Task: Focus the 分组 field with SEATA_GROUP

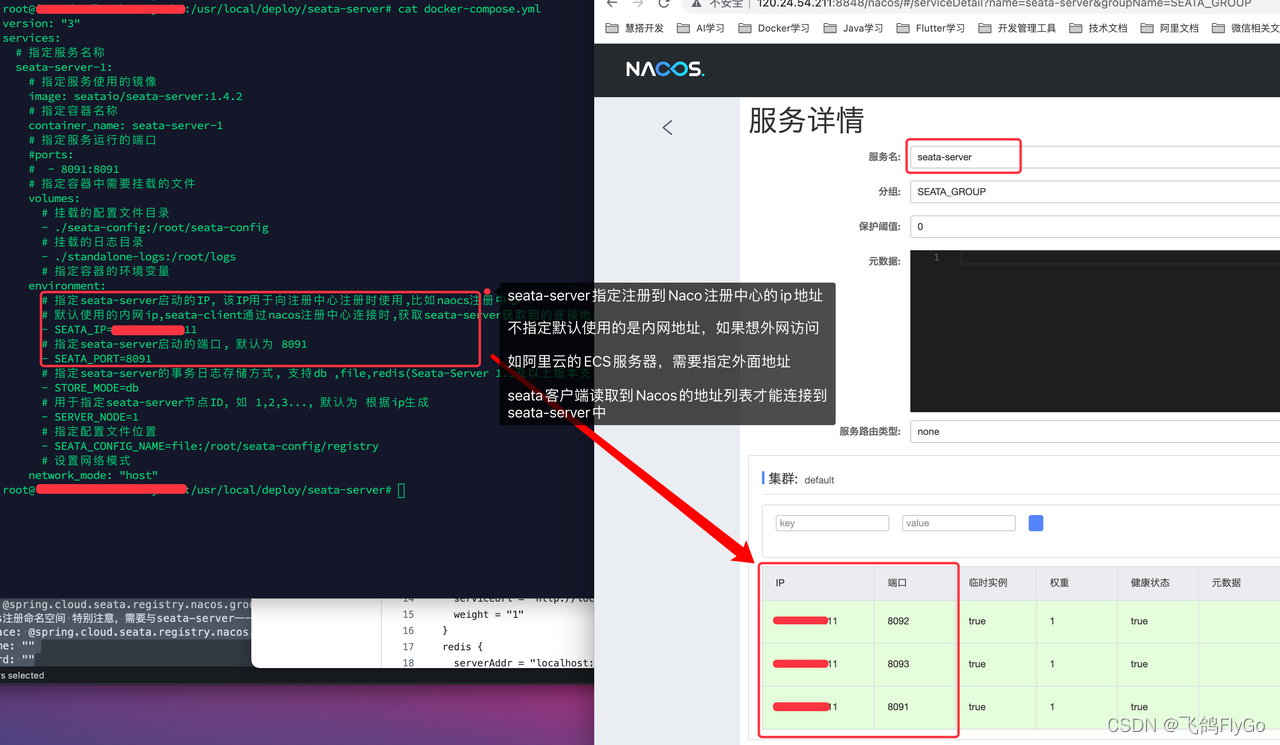Action: (x=1095, y=191)
